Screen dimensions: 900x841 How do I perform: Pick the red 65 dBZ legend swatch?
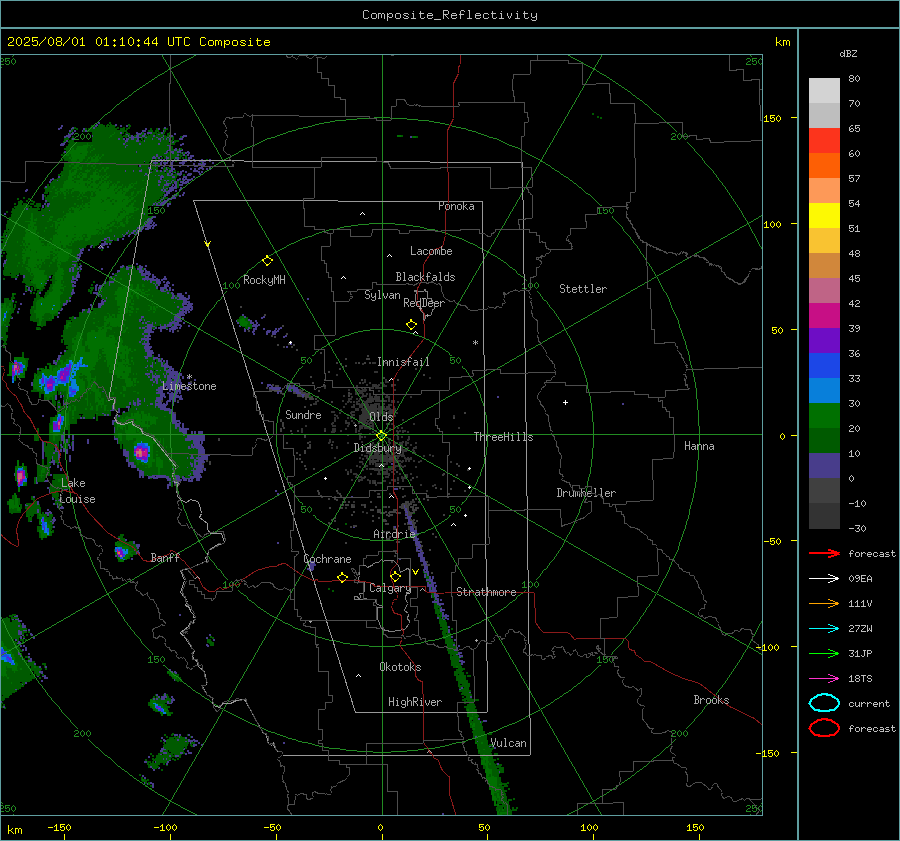[x=824, y=141]
